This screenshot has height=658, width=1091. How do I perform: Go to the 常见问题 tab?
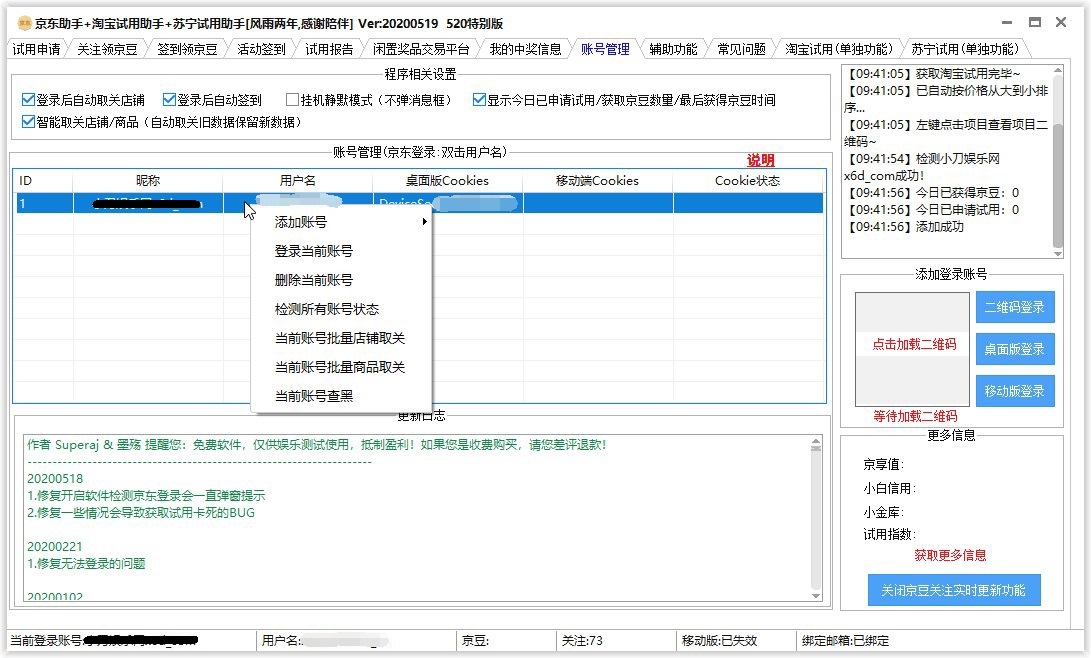tap(742, 49)
